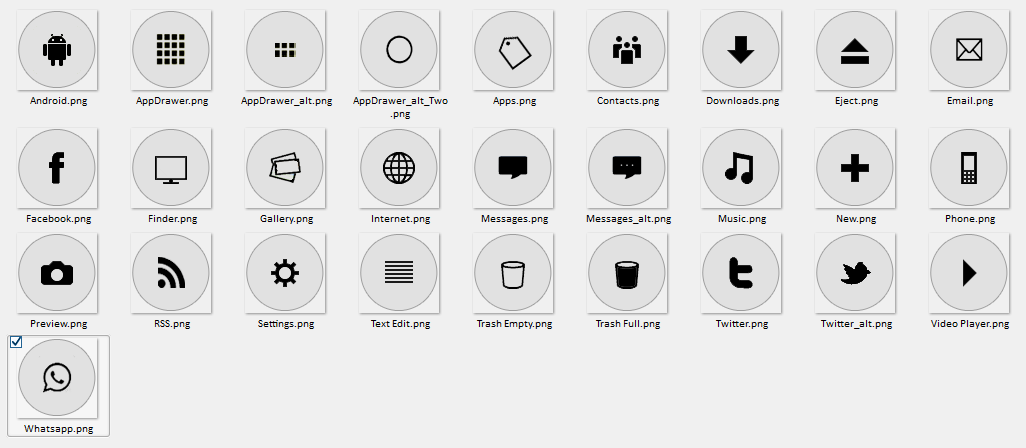Select the Twitter.png t icon

(741, 273)
